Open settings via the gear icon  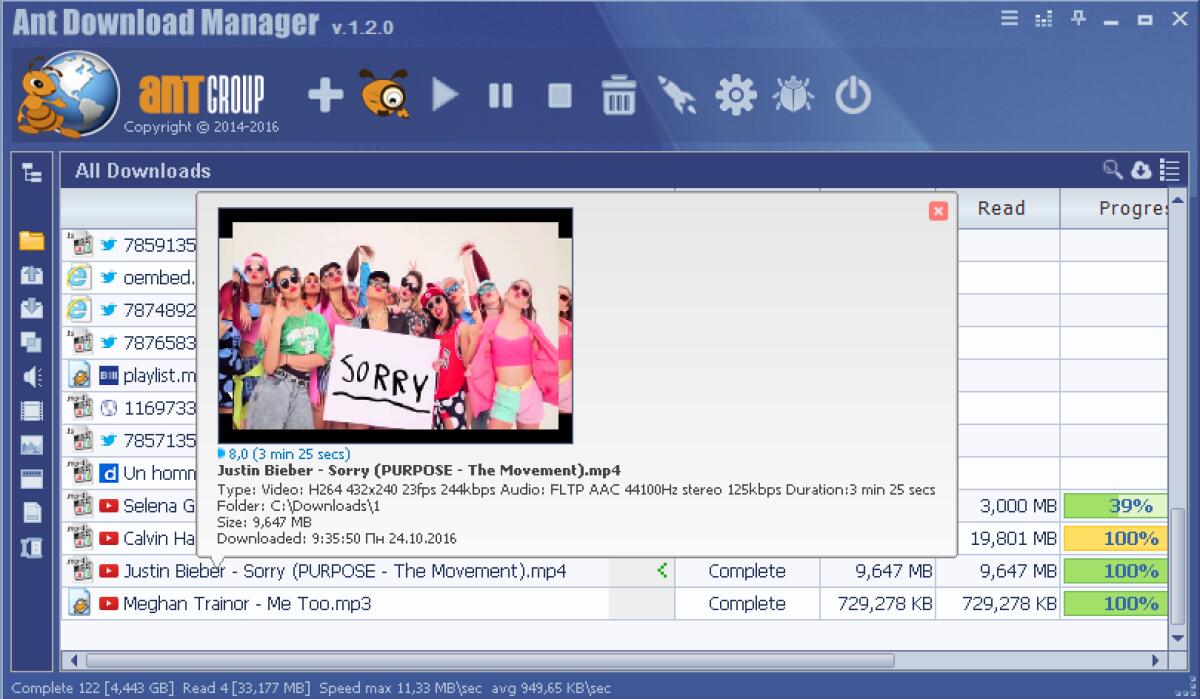pyautogui.click(x=736, y=96)
